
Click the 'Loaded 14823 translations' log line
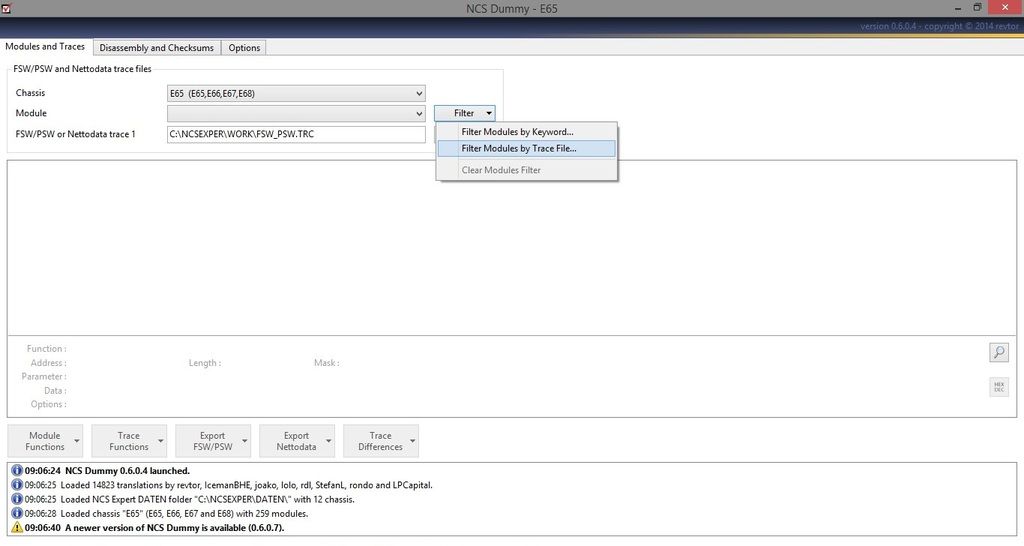pyautogui.click(x=246, y=485)
